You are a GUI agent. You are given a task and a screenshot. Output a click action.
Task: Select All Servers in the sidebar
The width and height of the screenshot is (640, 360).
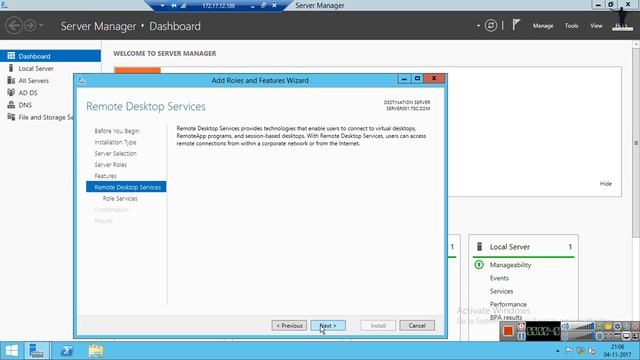tap(33, 81)
